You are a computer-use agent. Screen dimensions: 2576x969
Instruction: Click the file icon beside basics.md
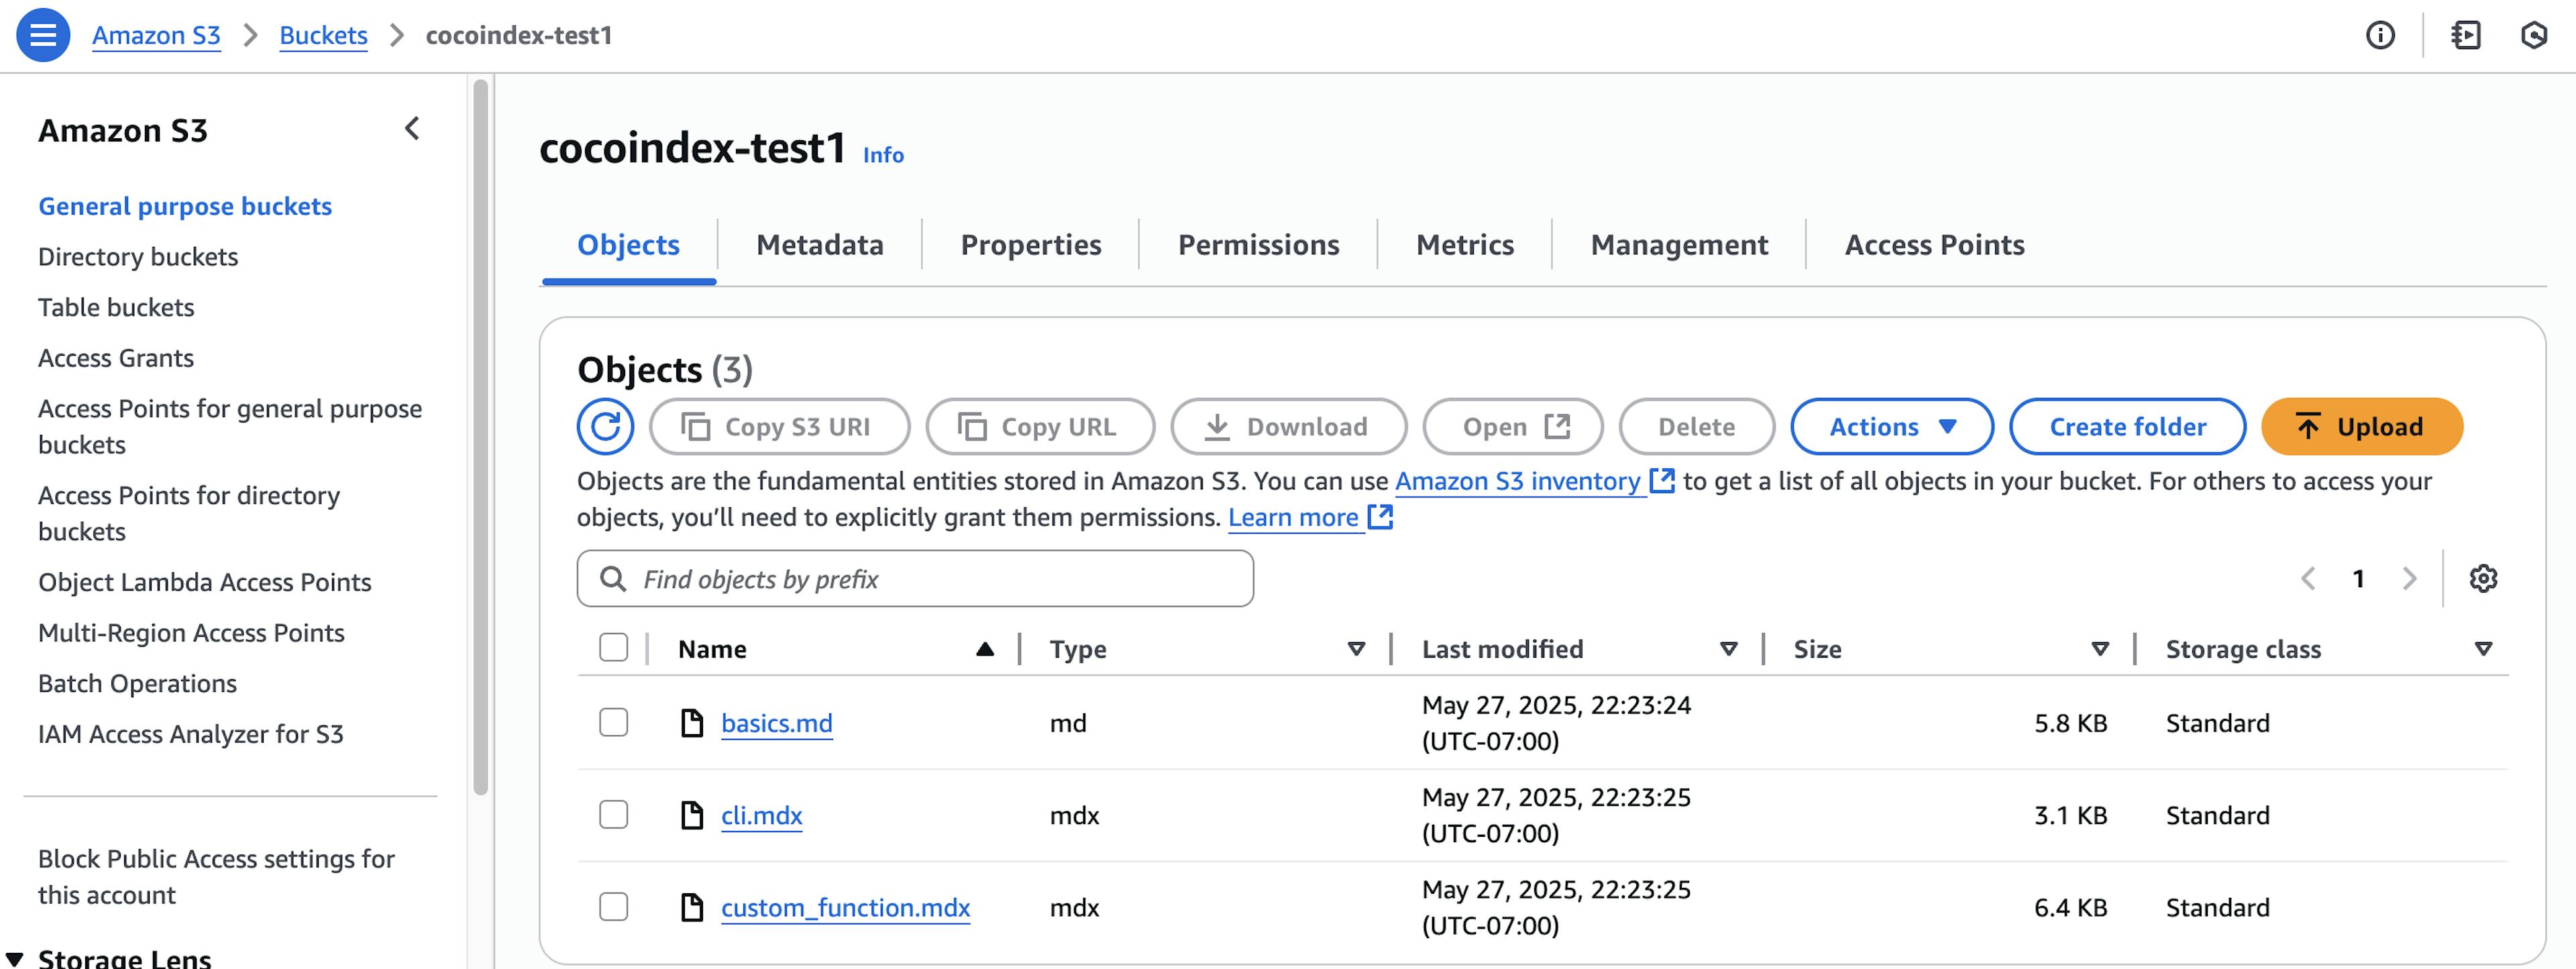point(691,723)
